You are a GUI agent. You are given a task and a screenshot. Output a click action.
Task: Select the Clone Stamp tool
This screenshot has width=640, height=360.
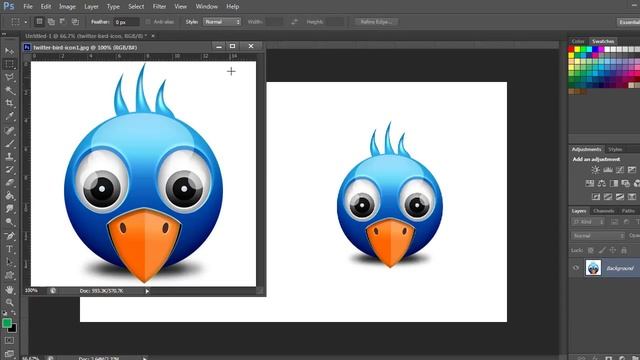[9, 157]
